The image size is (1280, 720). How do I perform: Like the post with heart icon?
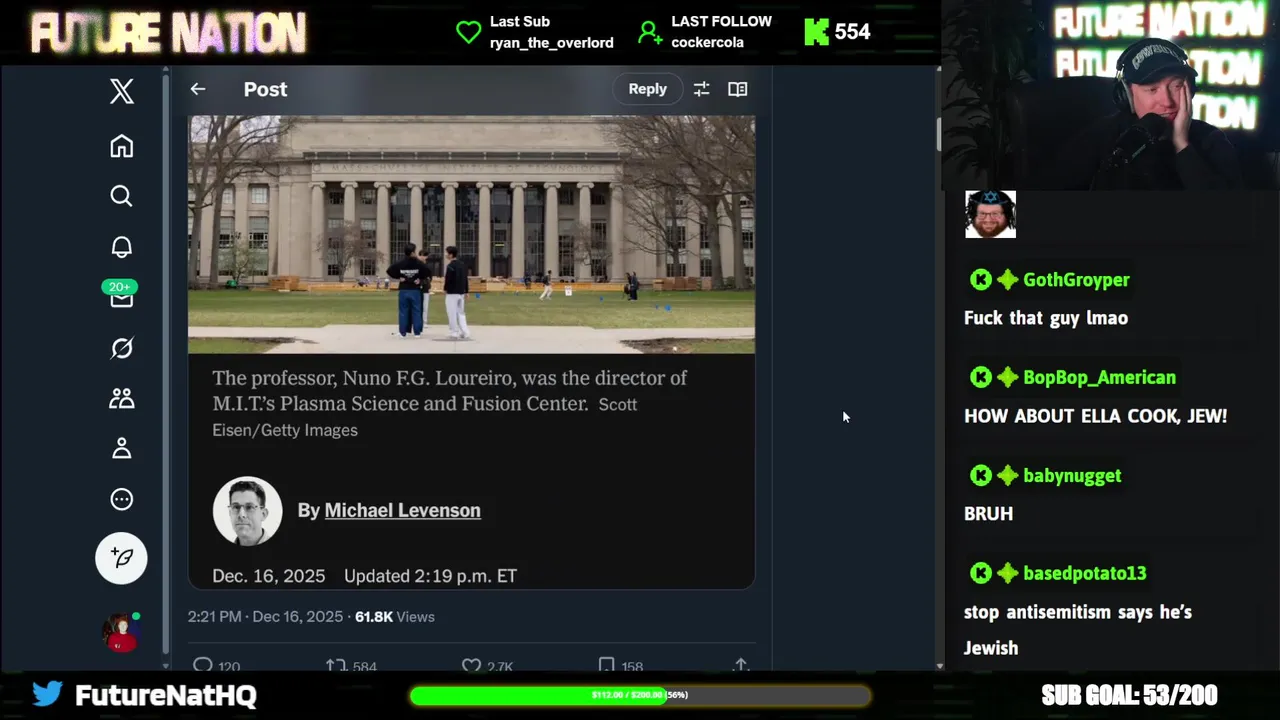coord(471,665)
